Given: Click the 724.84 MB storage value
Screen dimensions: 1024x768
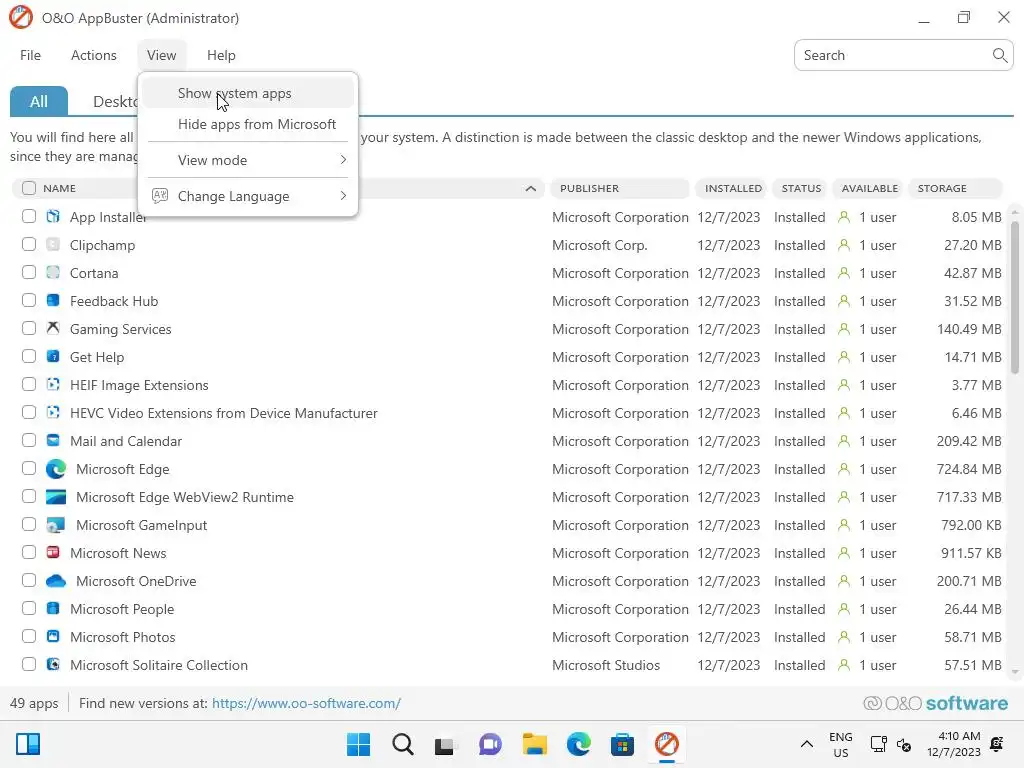Looking at the screenshot, I should [x=969, y=469].
